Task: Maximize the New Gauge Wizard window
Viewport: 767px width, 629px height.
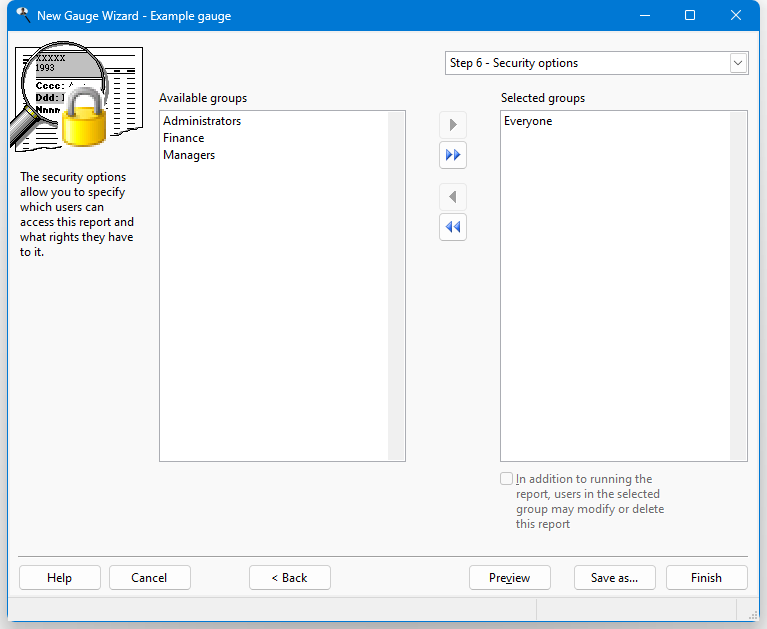Action: pos(690,15)
